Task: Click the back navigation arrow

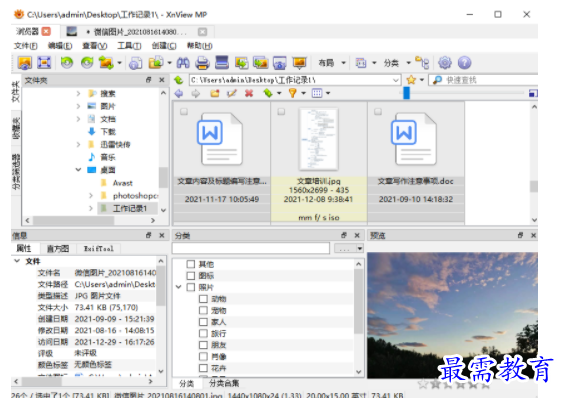Action: coord(179,94)
